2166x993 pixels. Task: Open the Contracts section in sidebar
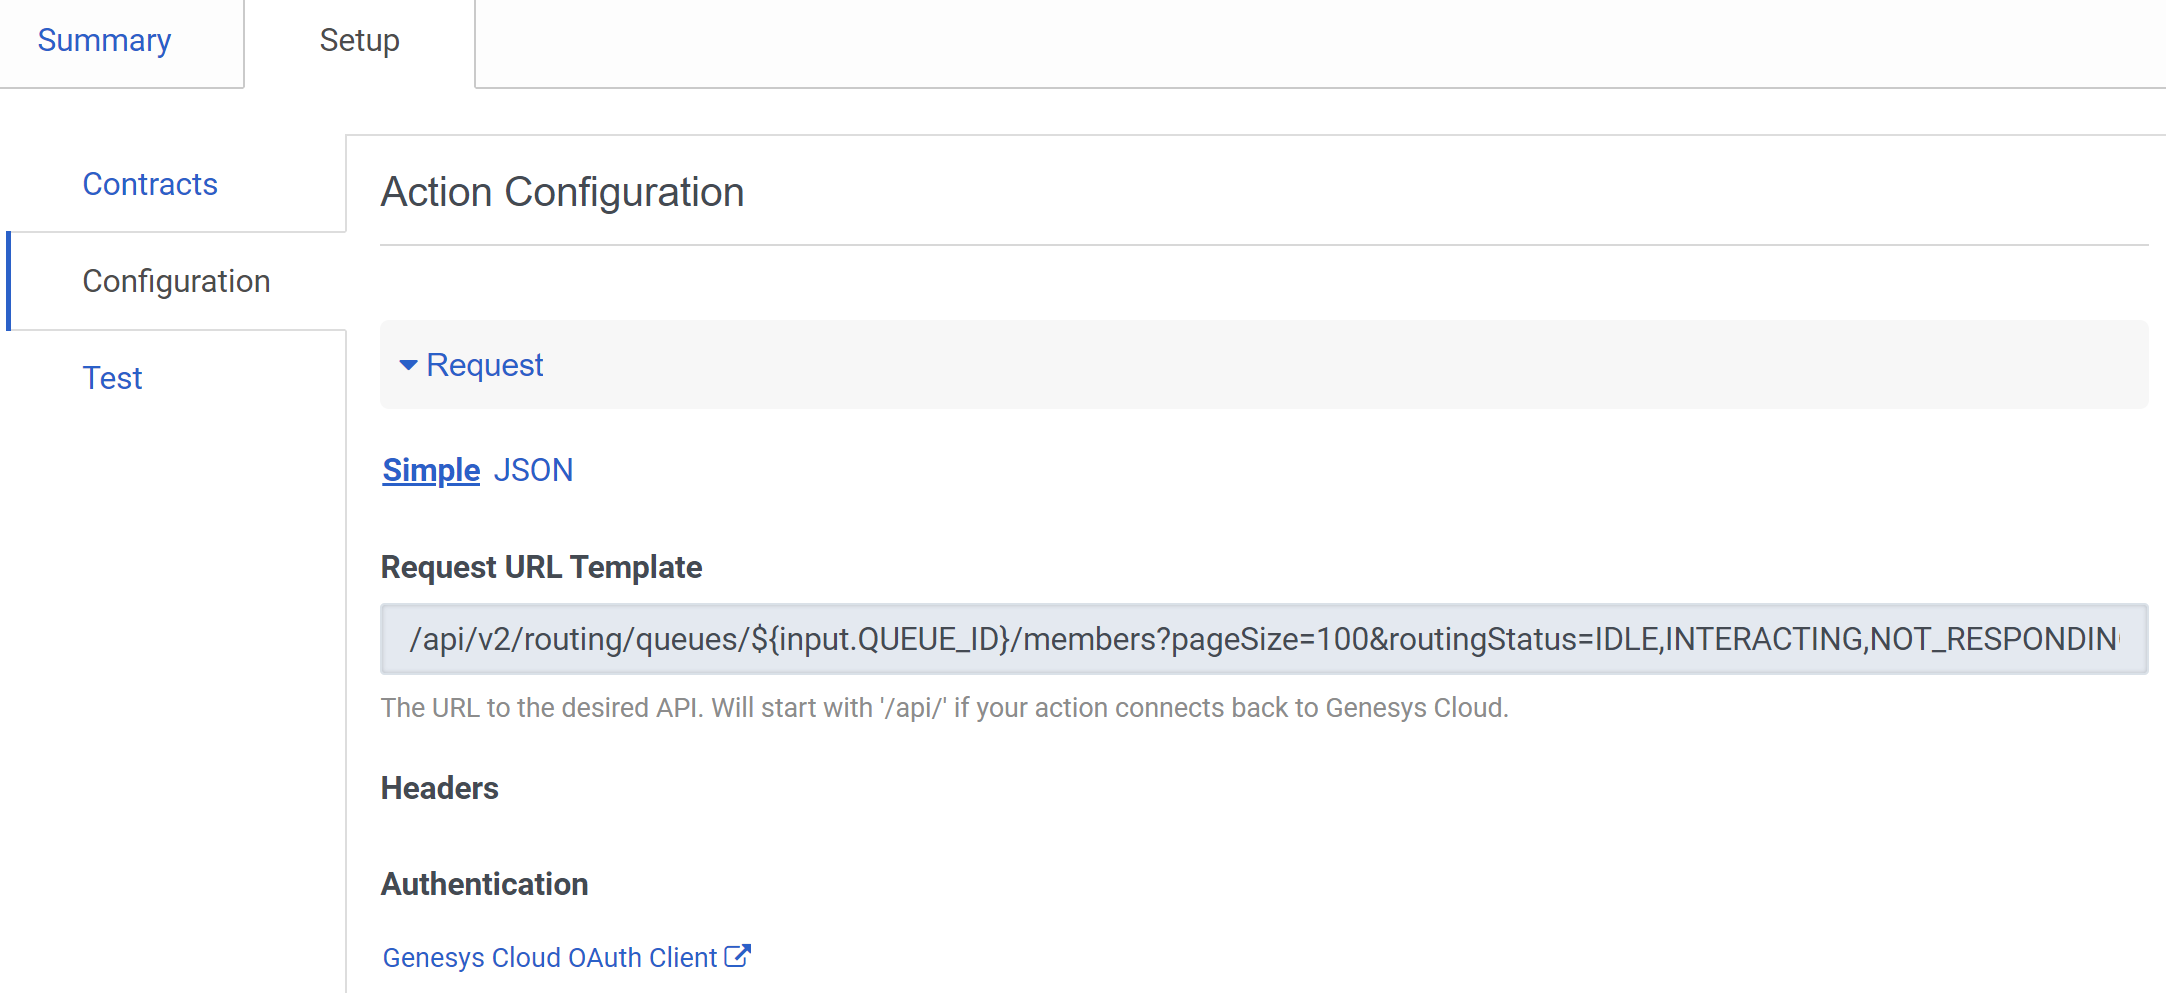click(x=150, y=184)
